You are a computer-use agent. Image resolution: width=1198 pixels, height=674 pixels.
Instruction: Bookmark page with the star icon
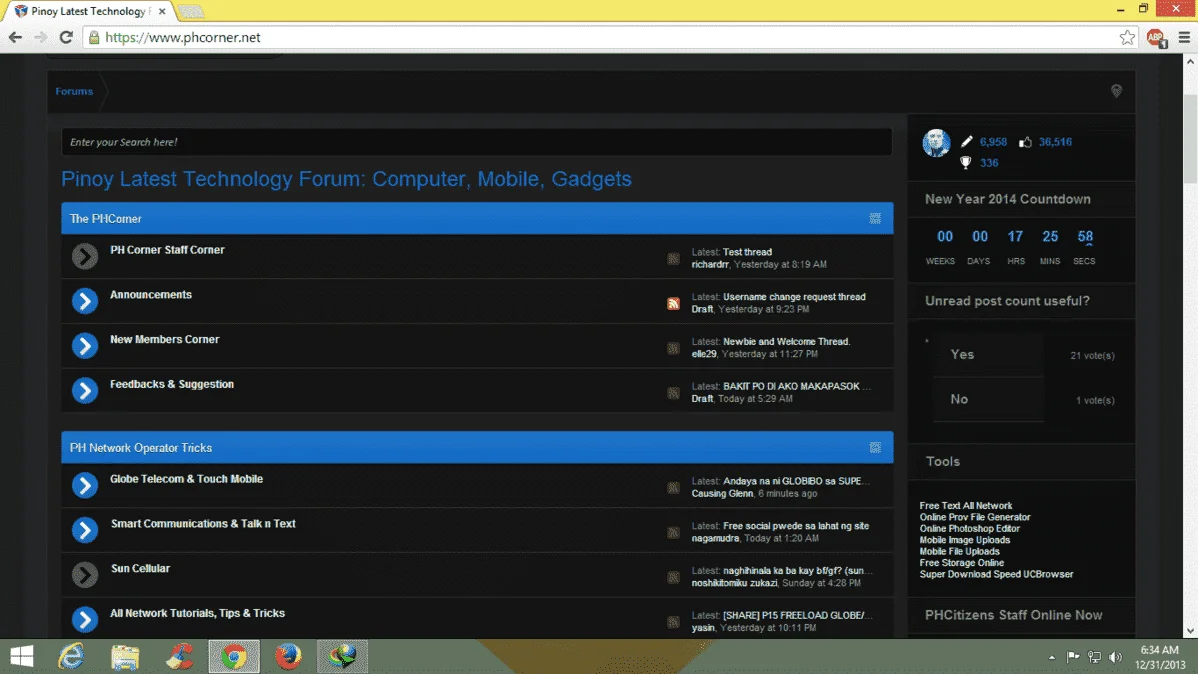pos(1127,37)
